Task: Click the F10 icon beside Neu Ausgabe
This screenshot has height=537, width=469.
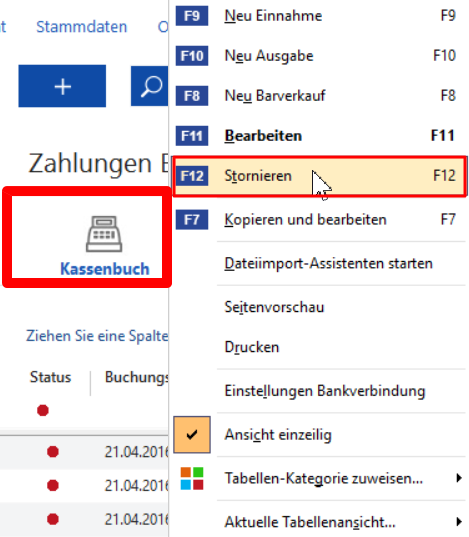Action: click(x=192, y=56)
